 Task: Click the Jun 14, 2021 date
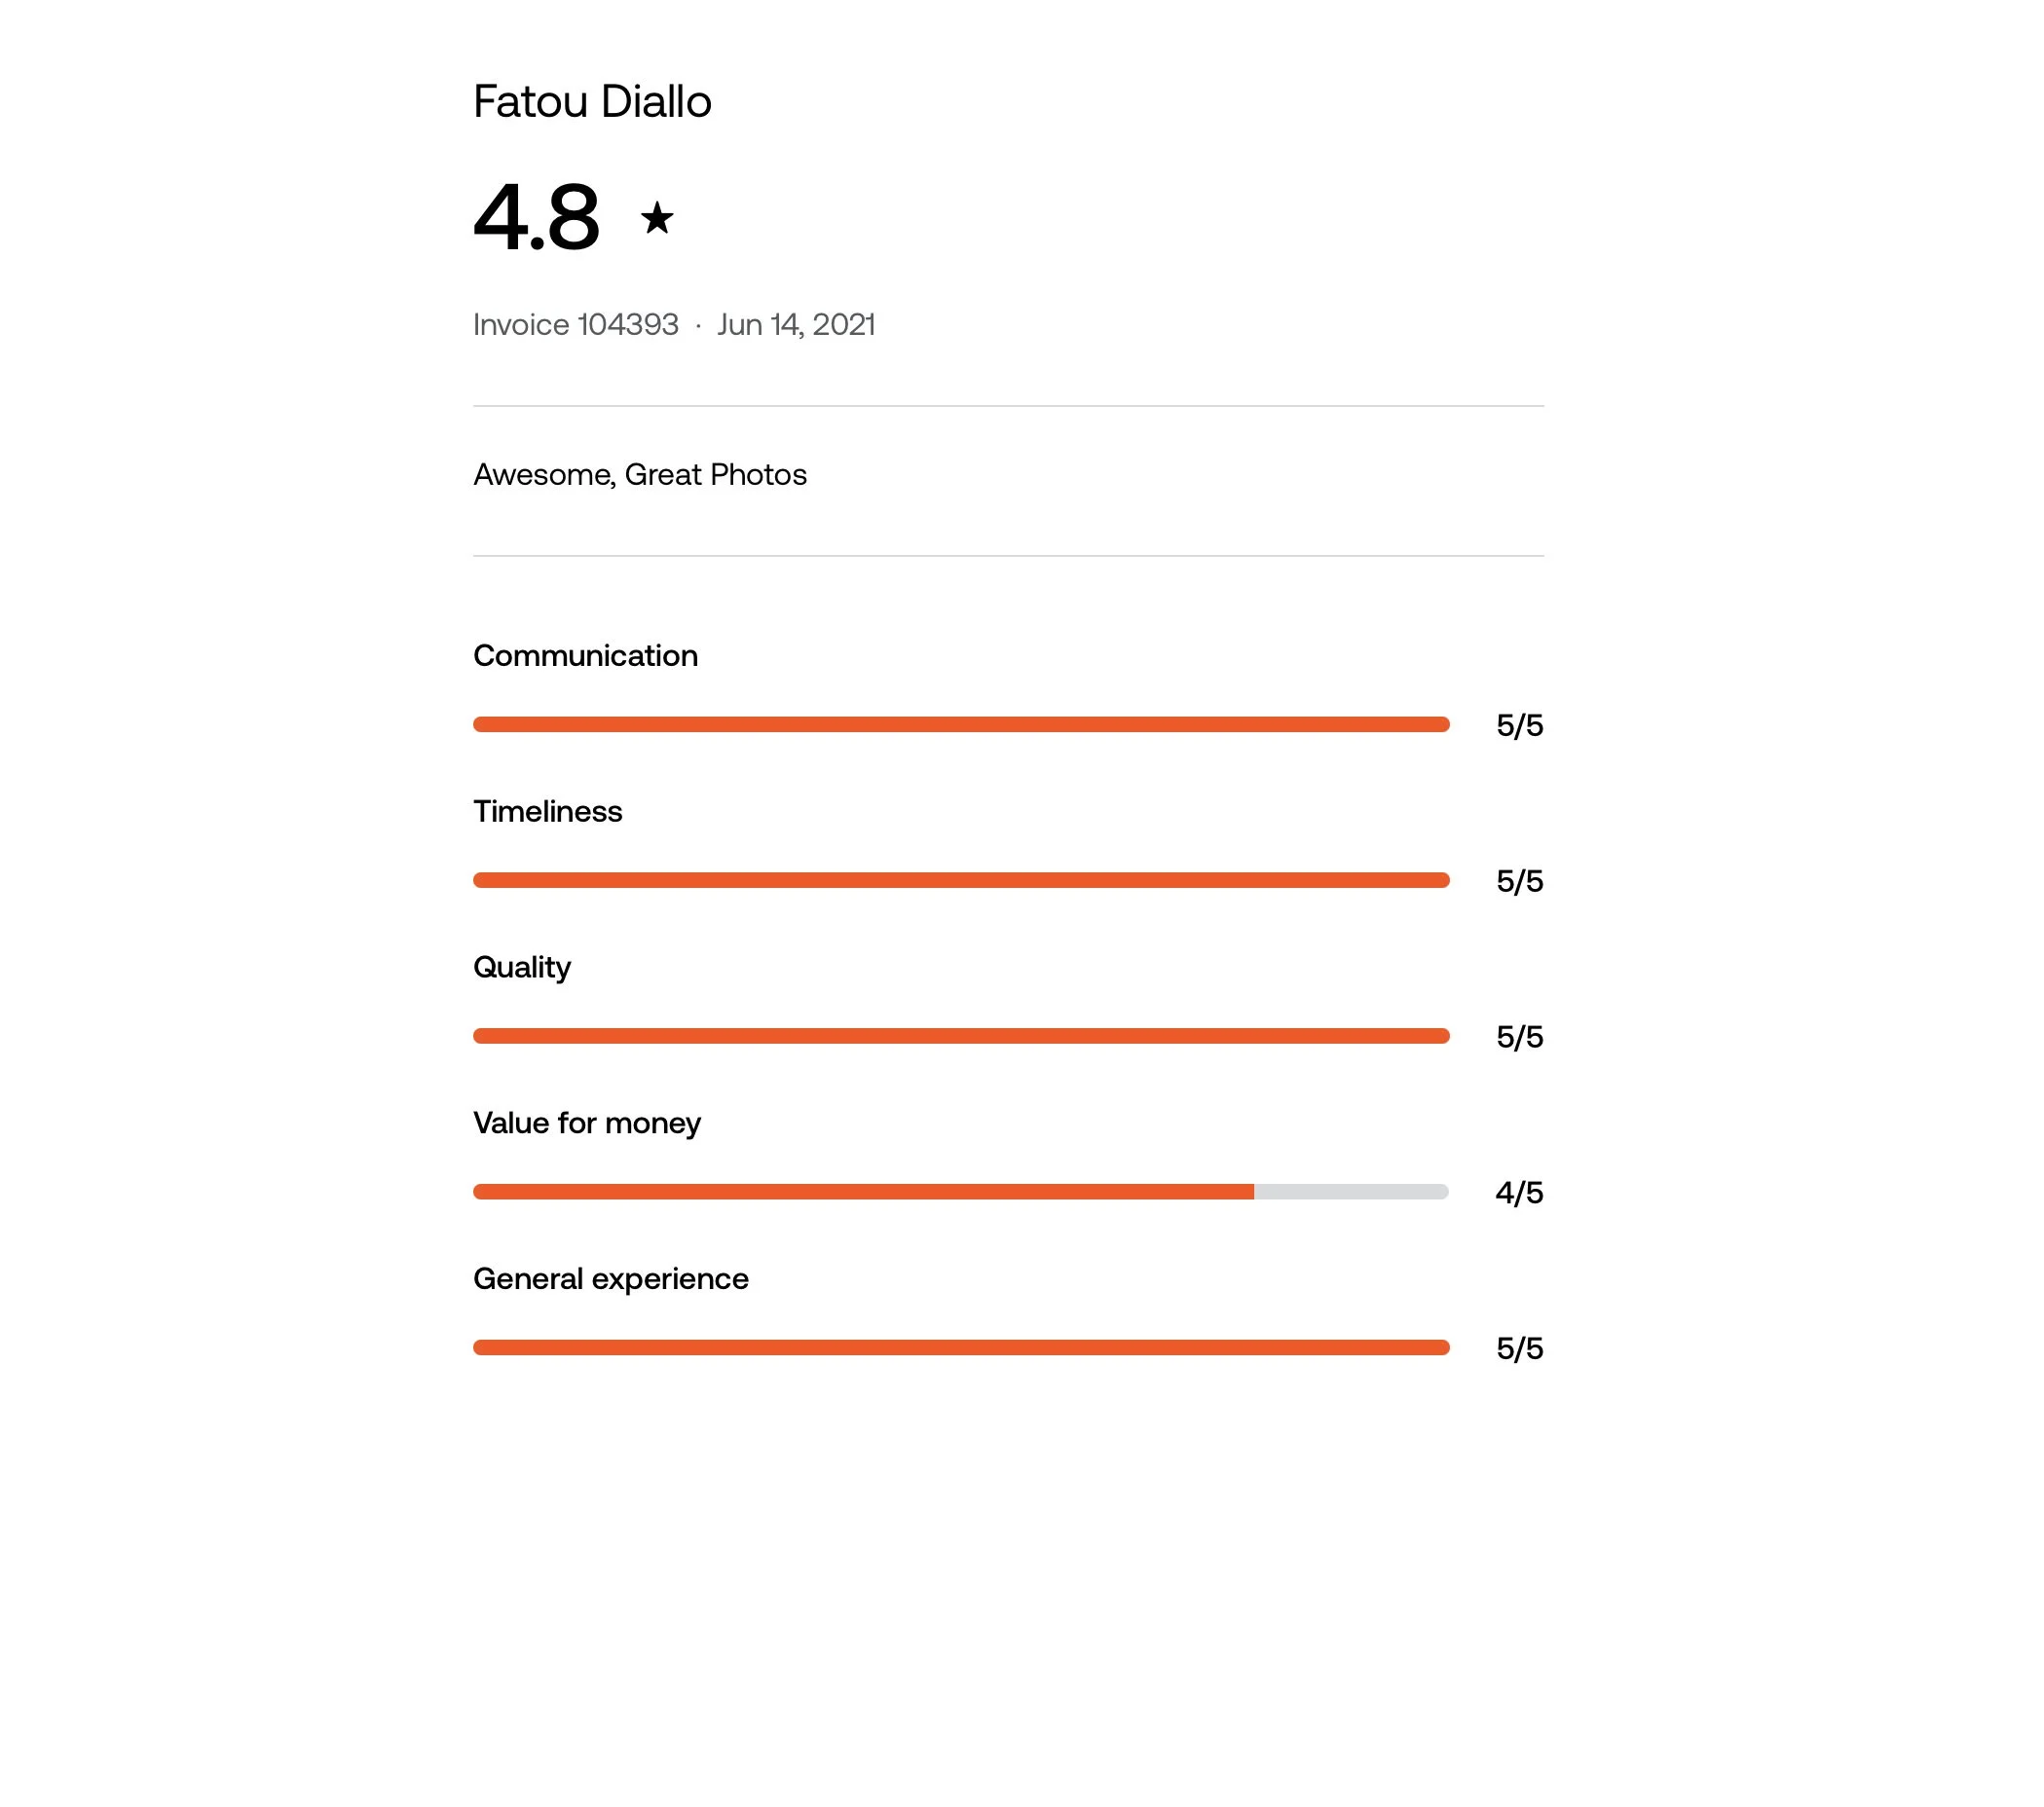(x=796, y=325)
